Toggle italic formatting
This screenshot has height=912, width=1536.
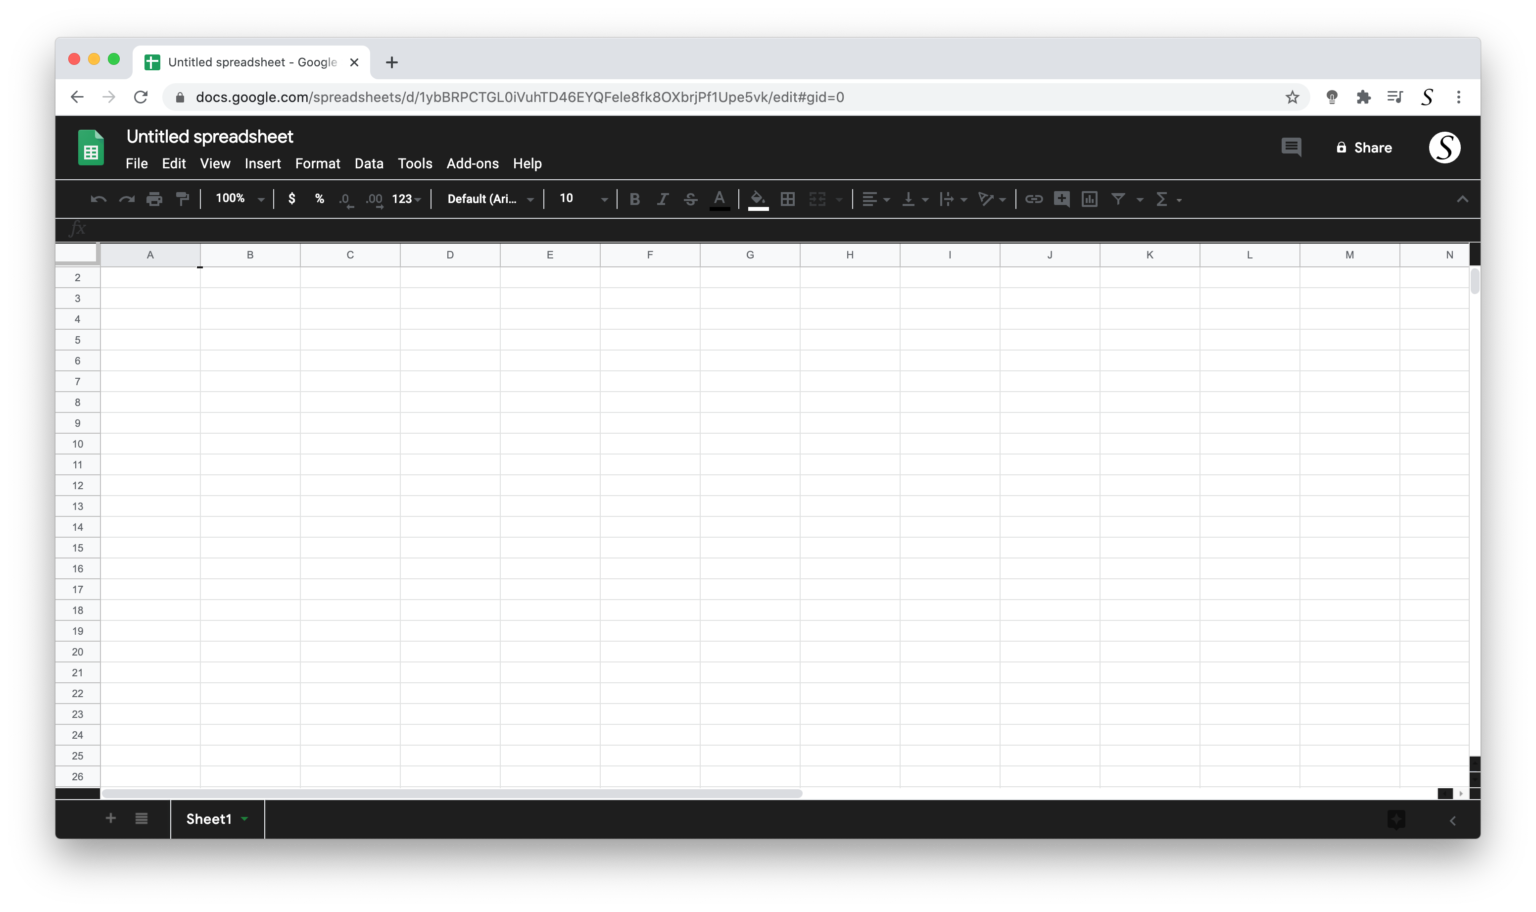663,199
